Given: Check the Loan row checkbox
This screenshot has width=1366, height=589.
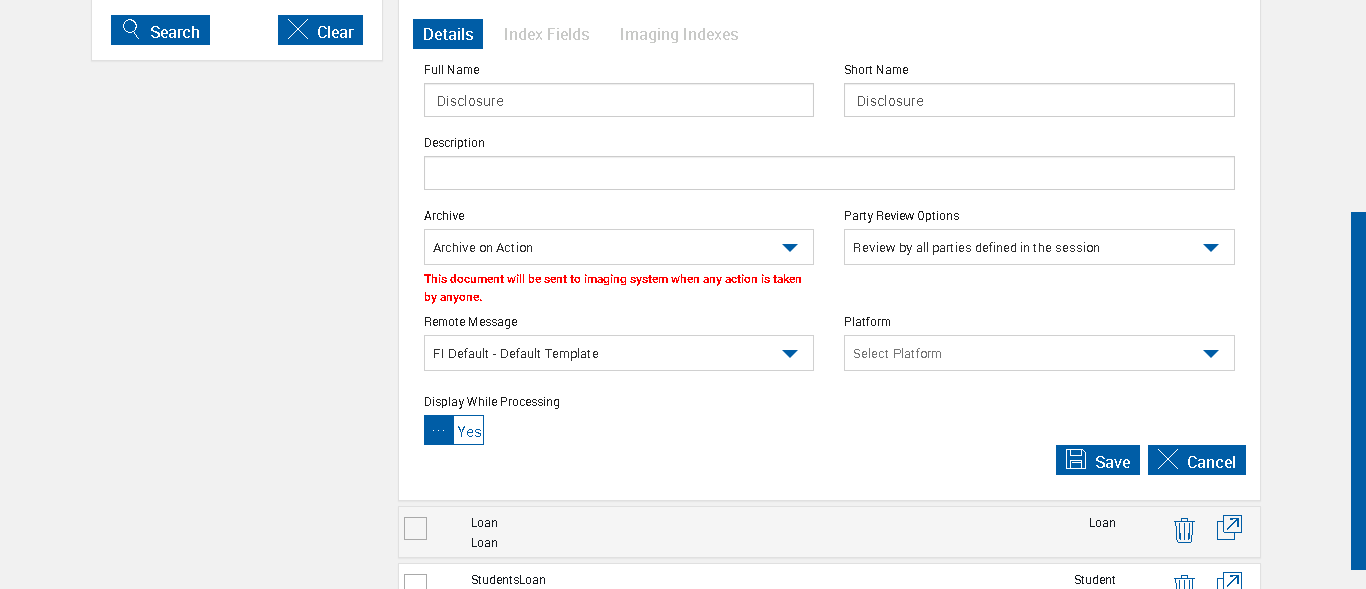Looking at the screenshot, I should click(x=416, y=528).
